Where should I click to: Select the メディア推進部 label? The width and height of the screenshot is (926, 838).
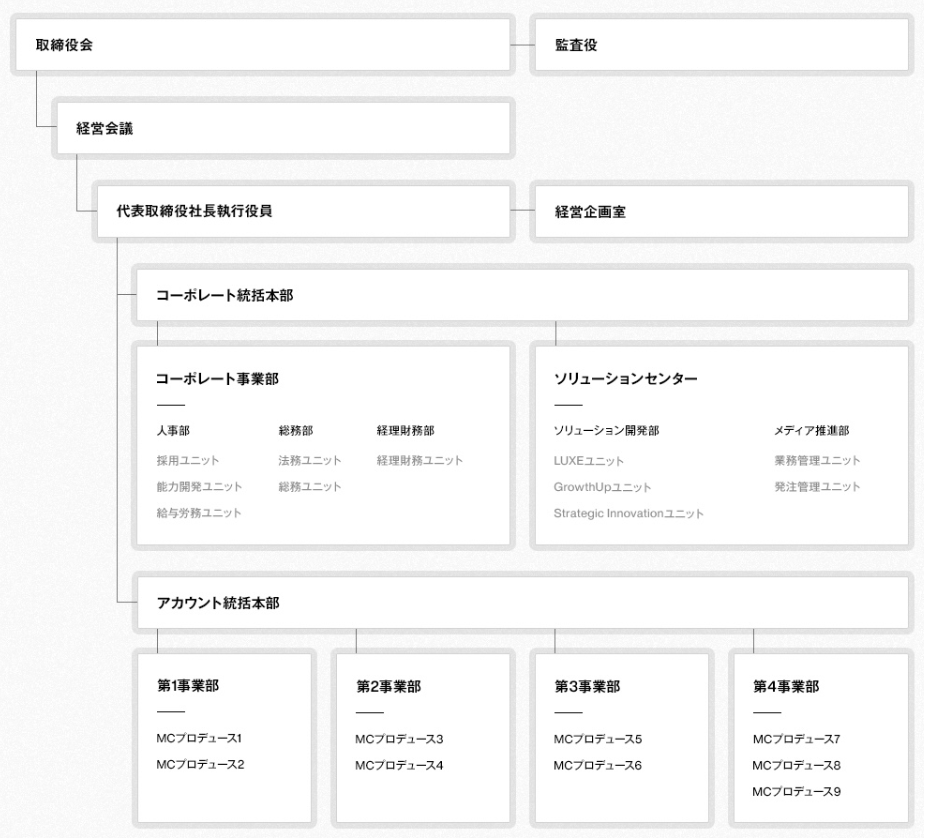click(811, 431)
